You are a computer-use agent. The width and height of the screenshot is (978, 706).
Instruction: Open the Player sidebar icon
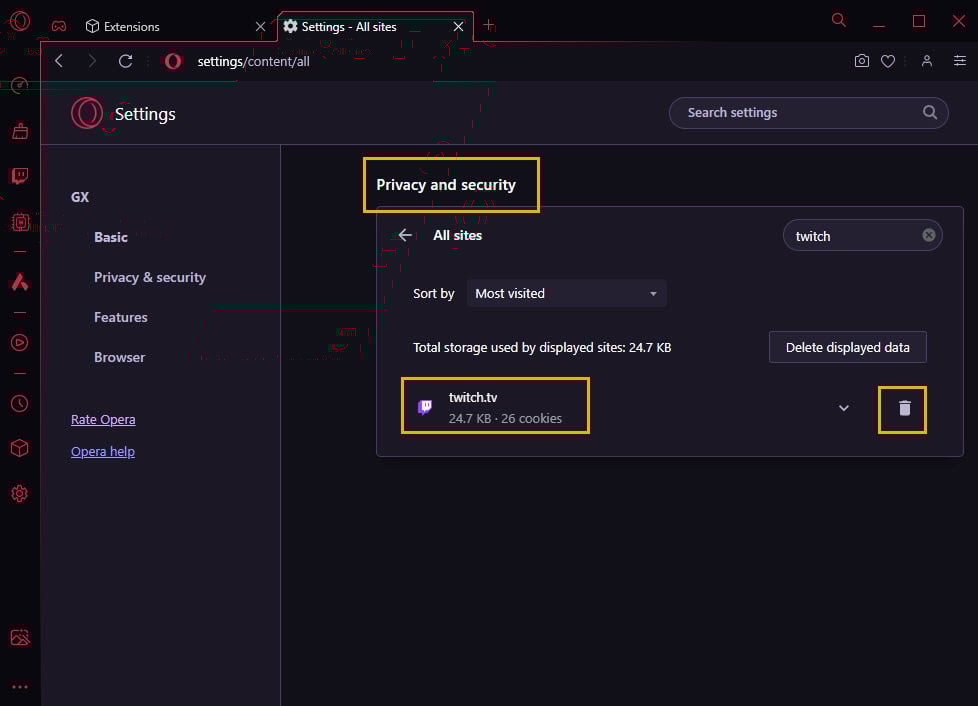point(20,342)
